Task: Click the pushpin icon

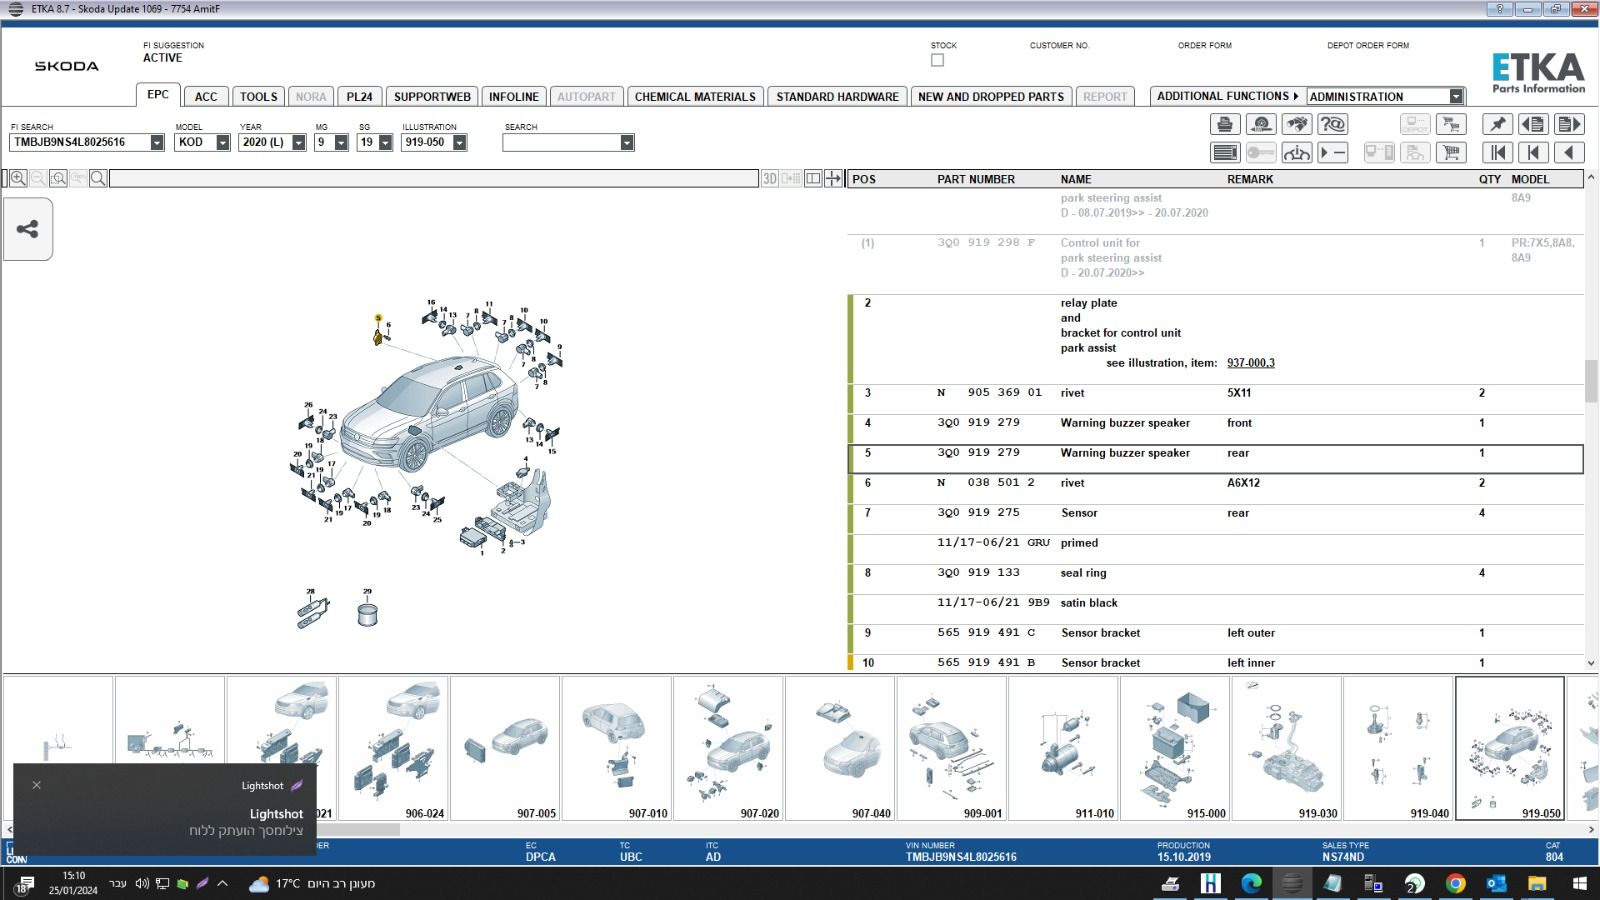Action: [1497, 124]
